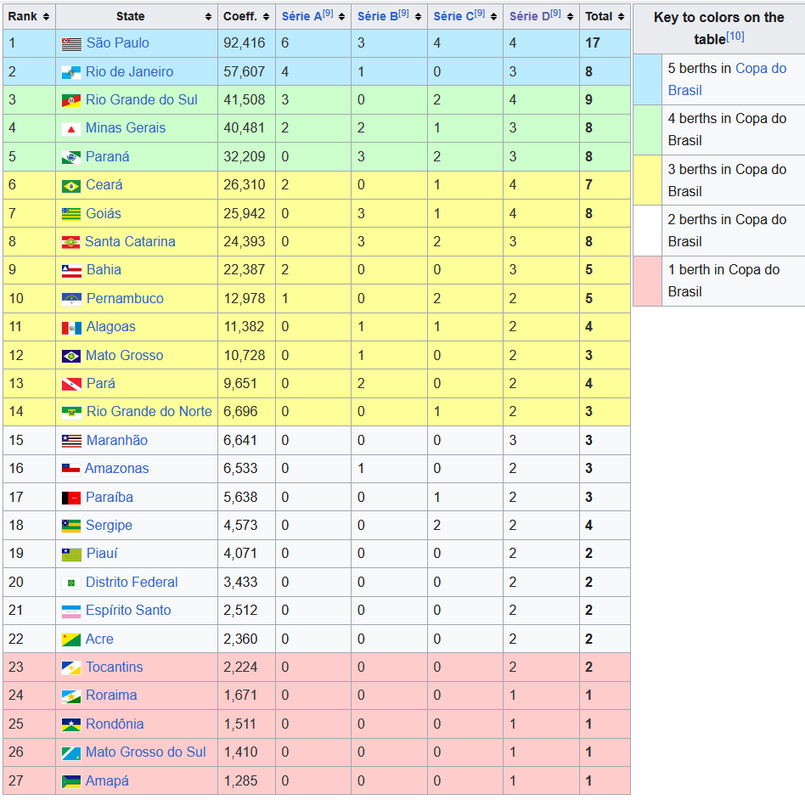Viewport: 805px width, 800px height.
Task: Click the Bahia flag icon
Action: (72, 271)
